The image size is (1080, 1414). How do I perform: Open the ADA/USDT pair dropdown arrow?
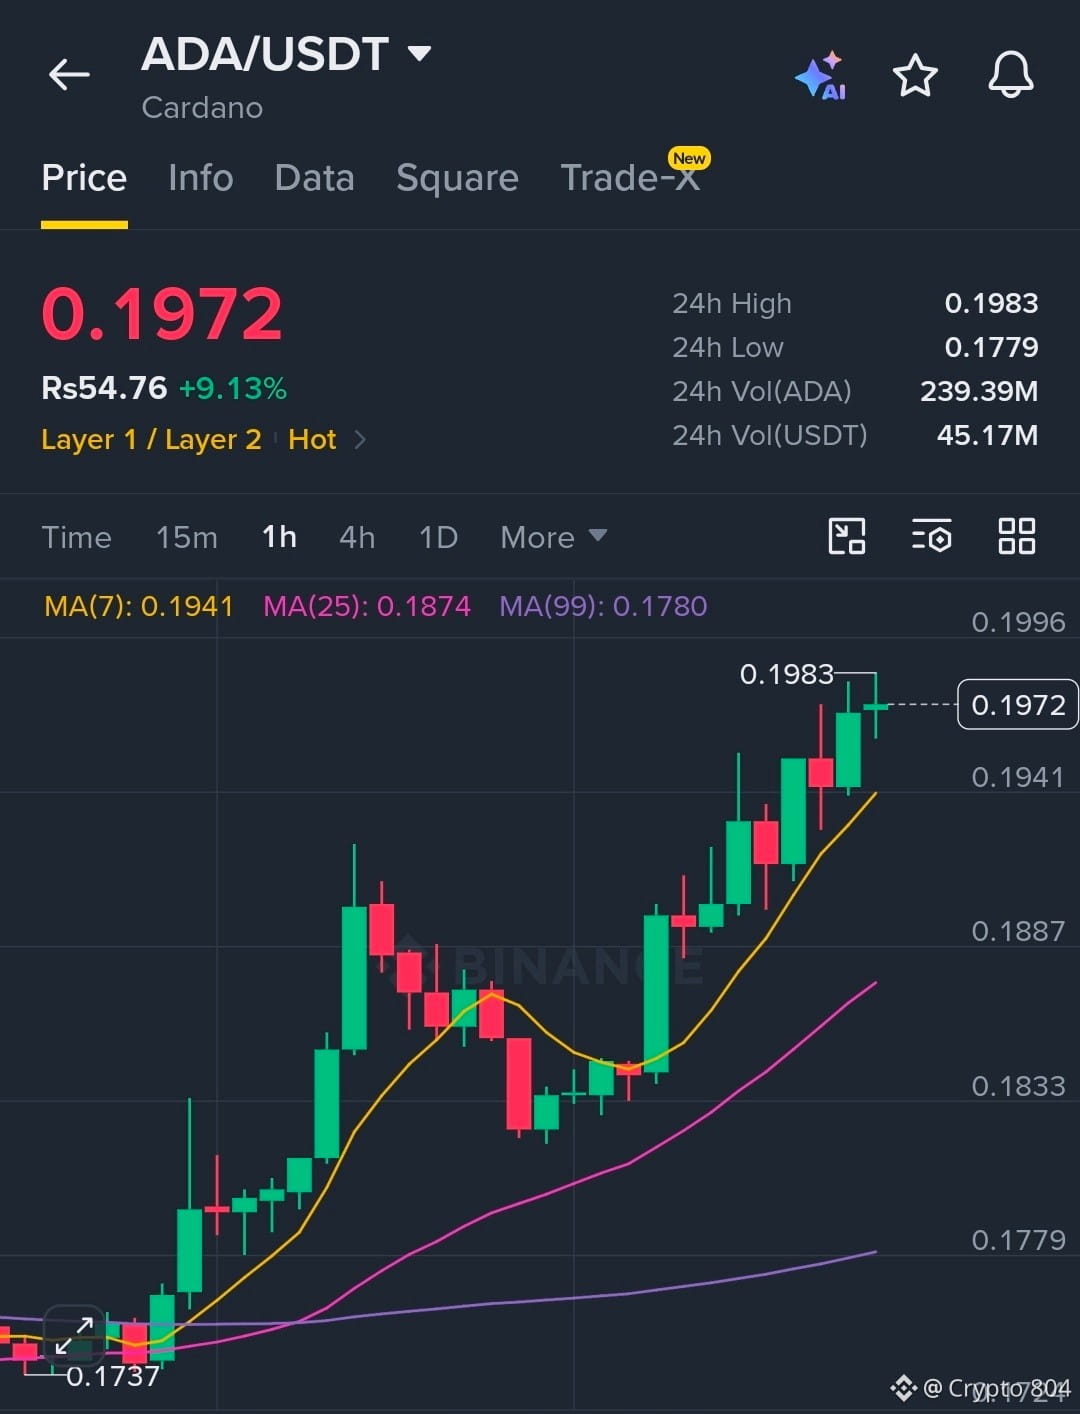pos(420,53)
